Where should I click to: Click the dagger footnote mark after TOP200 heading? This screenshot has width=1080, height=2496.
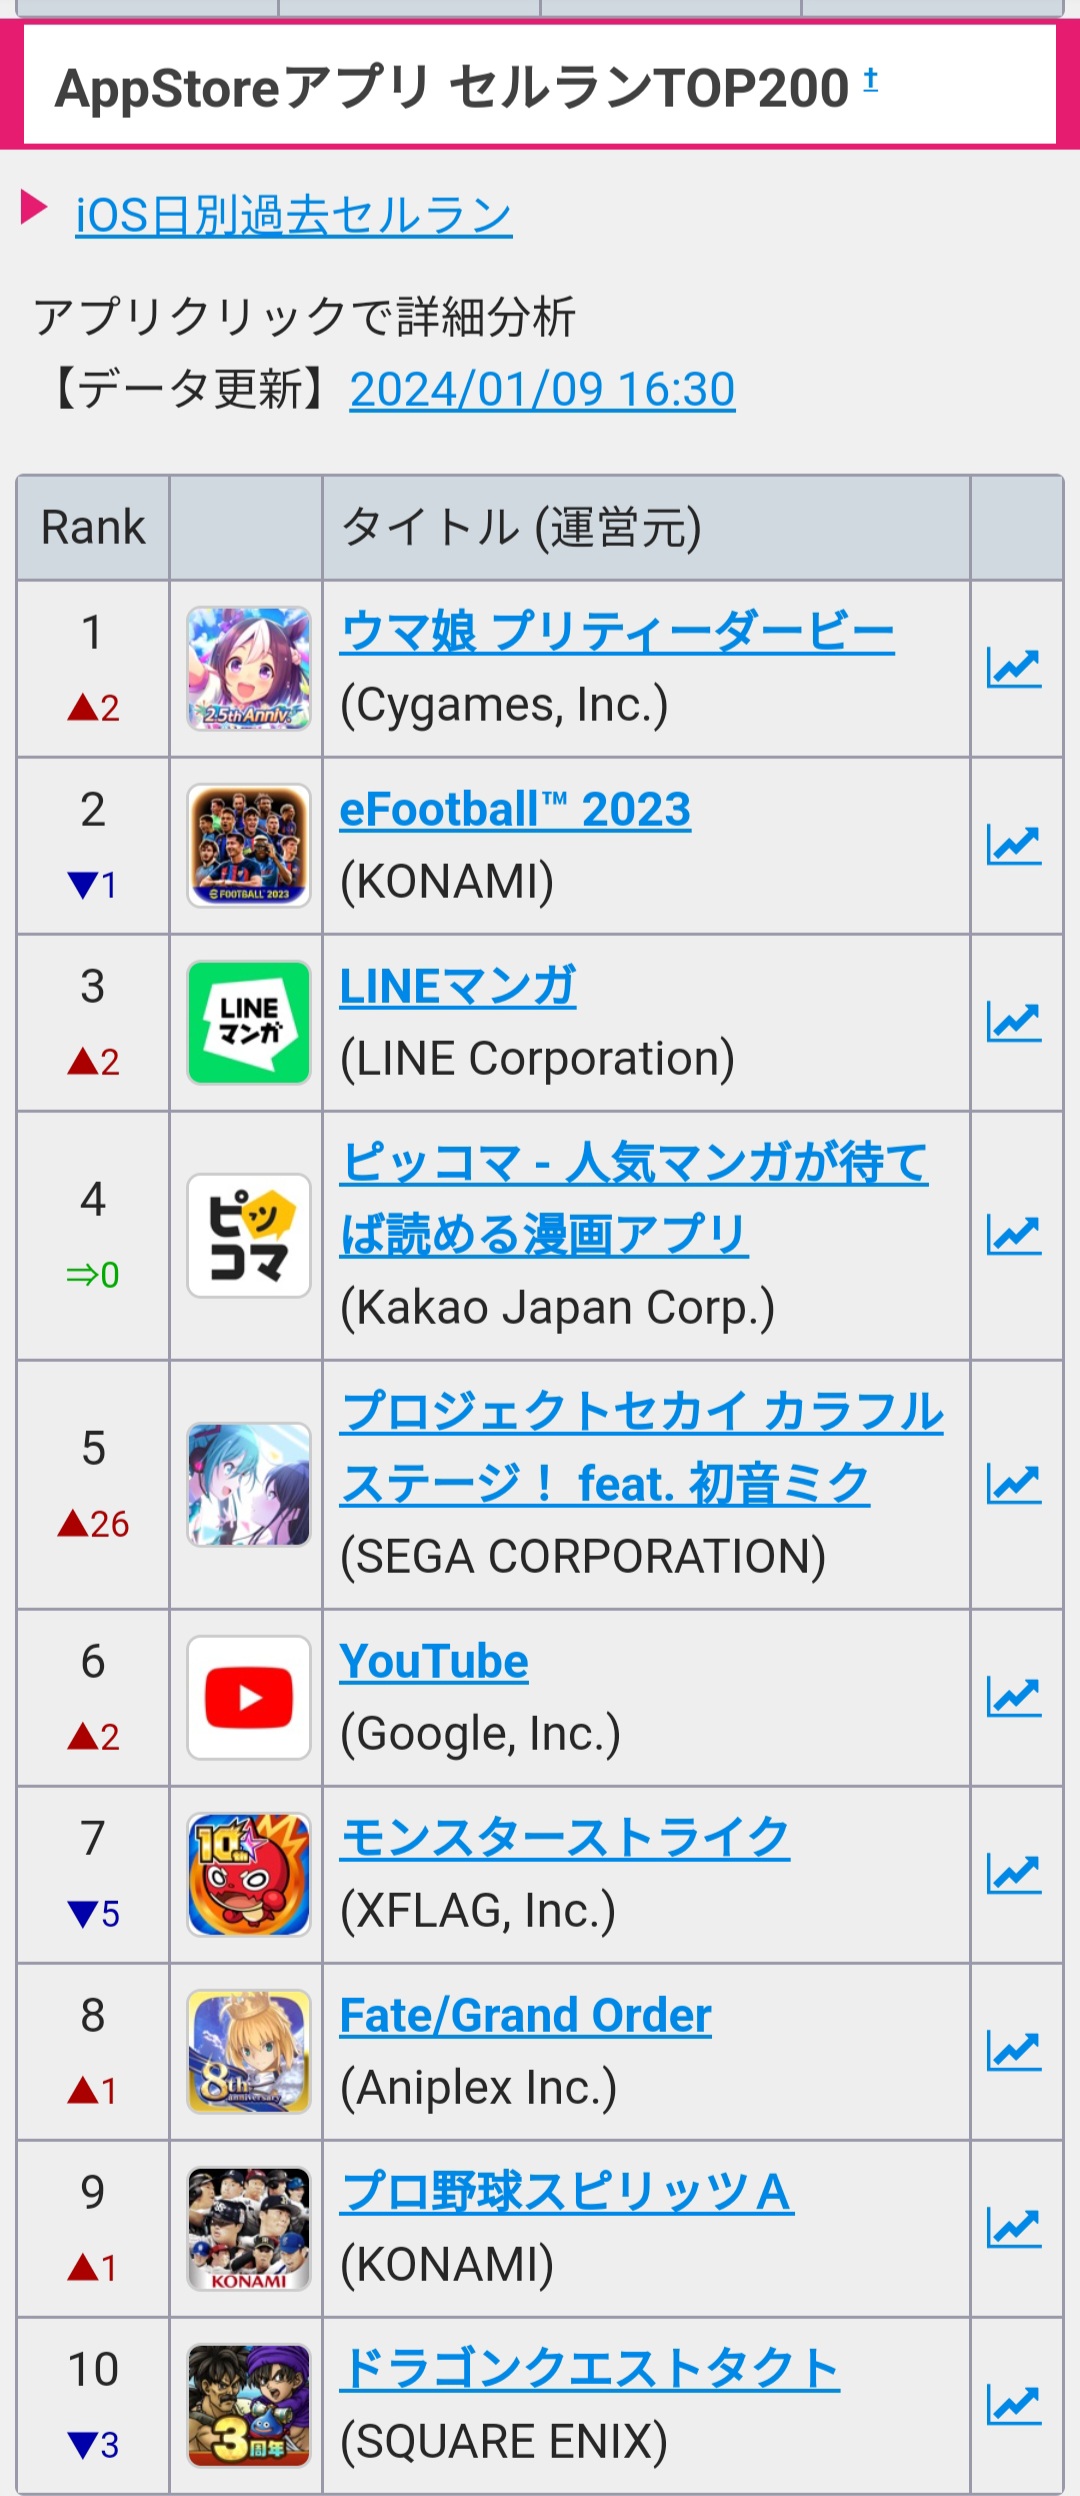(x=871, y=79)
